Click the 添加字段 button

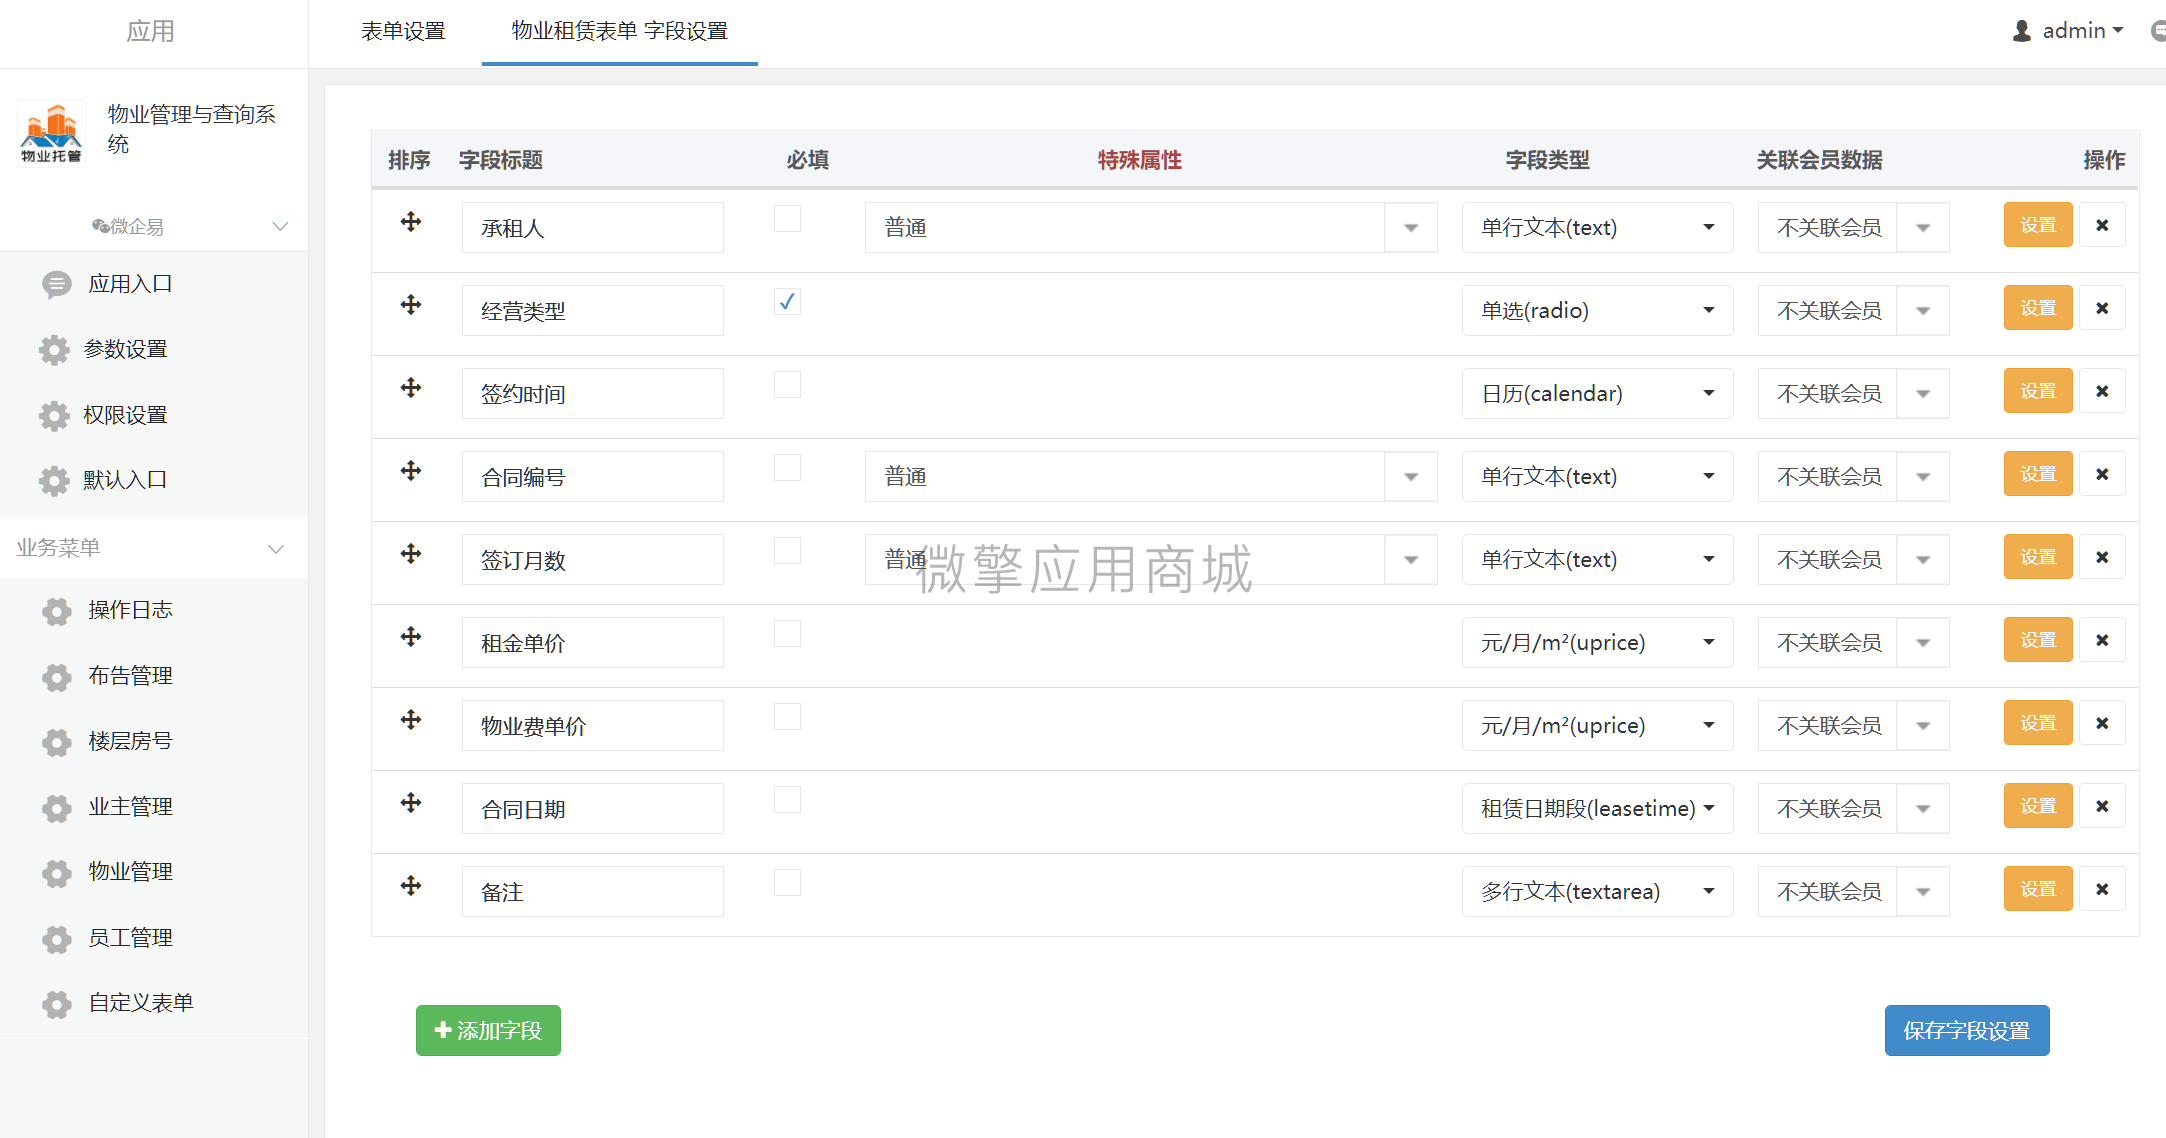pos(488,1029)
